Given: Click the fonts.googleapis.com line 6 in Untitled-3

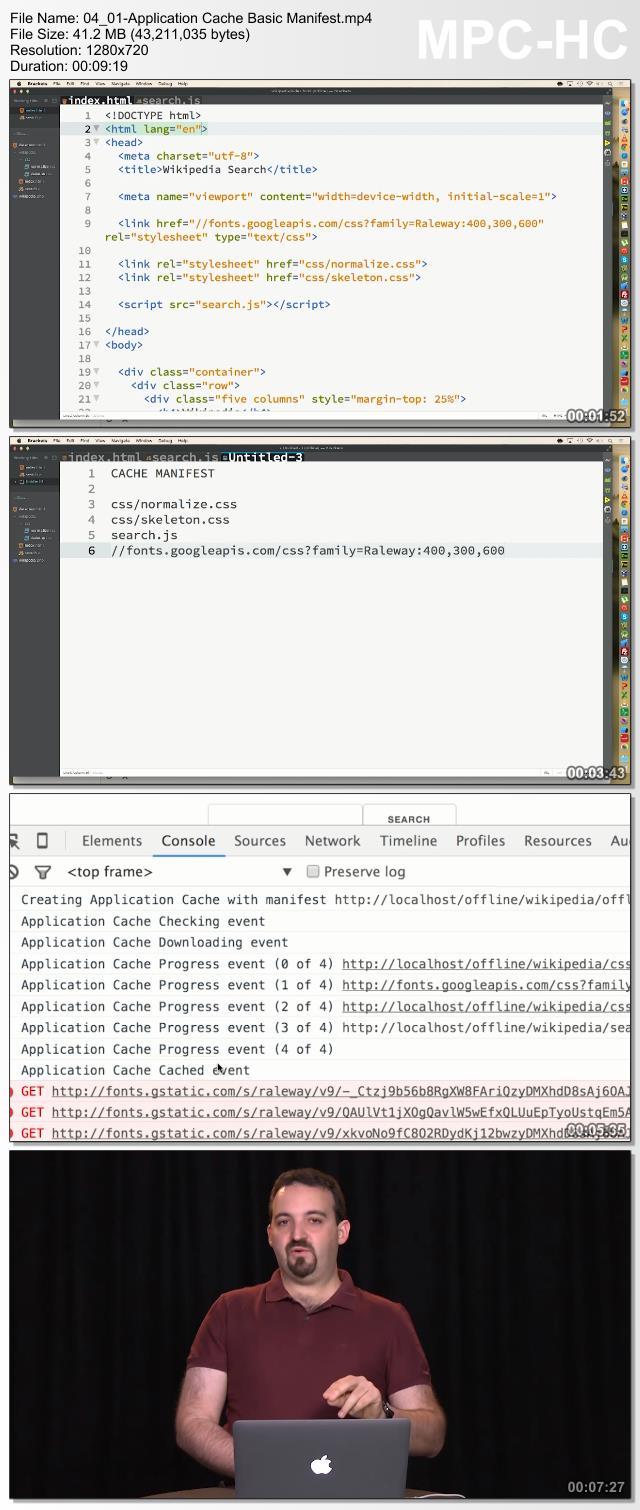Looking at the screenshot, I should point(308,550).
